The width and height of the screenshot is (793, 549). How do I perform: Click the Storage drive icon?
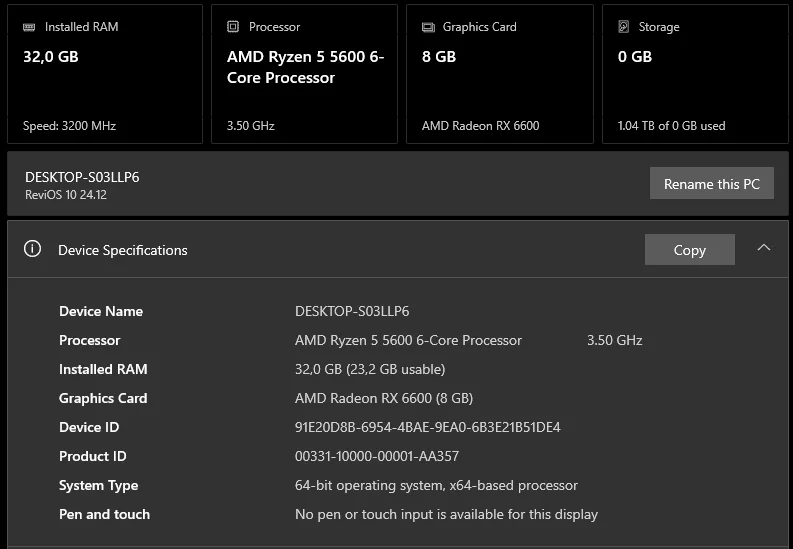coord(624,27)
